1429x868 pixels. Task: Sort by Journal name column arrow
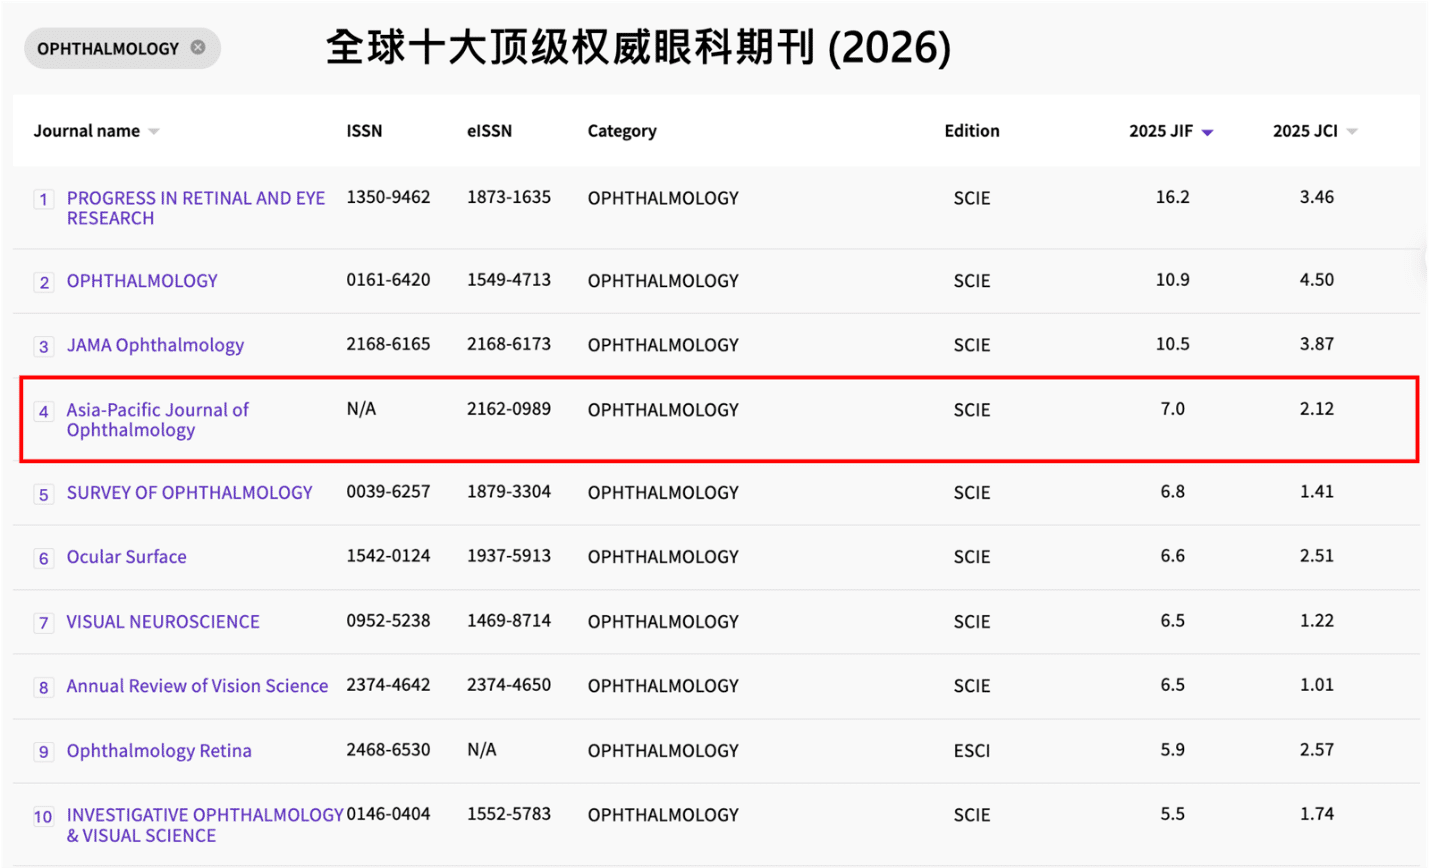(x=154, y=132)
